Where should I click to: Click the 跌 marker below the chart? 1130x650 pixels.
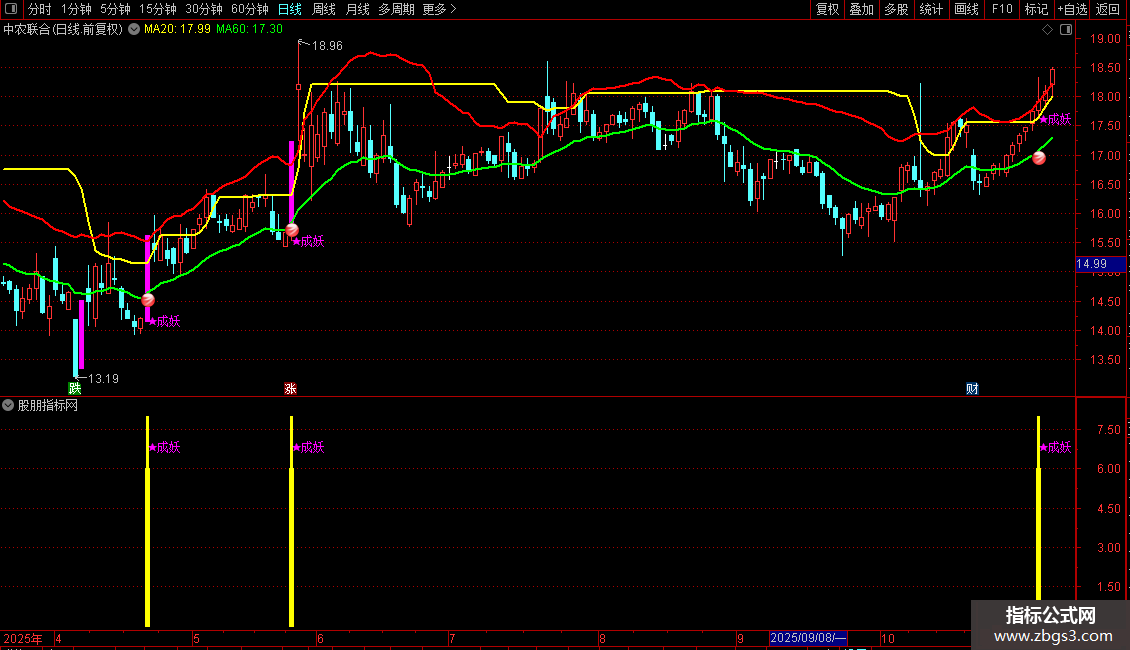click(75, 388)
